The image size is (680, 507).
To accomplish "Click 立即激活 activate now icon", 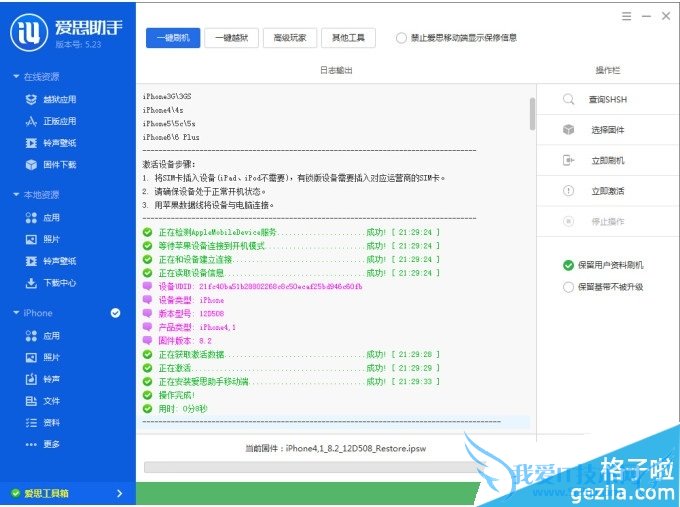I will [568, 191].
